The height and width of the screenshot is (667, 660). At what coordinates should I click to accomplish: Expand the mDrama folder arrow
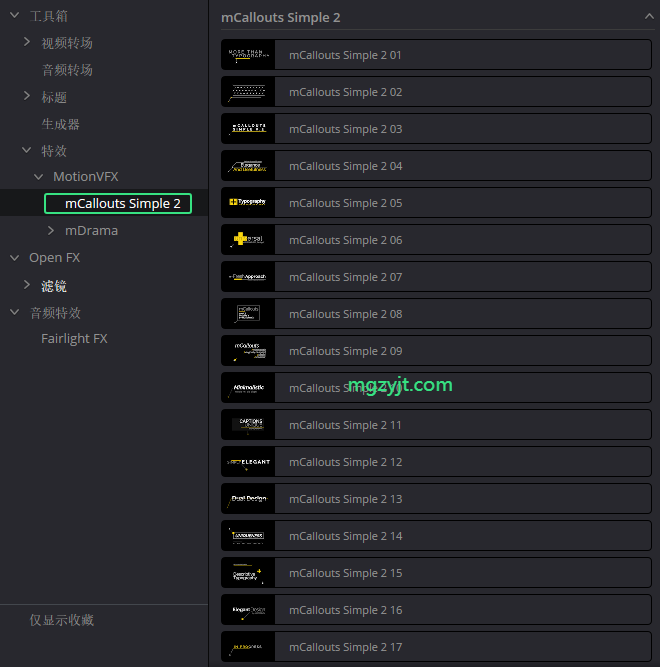pos(51,230)
